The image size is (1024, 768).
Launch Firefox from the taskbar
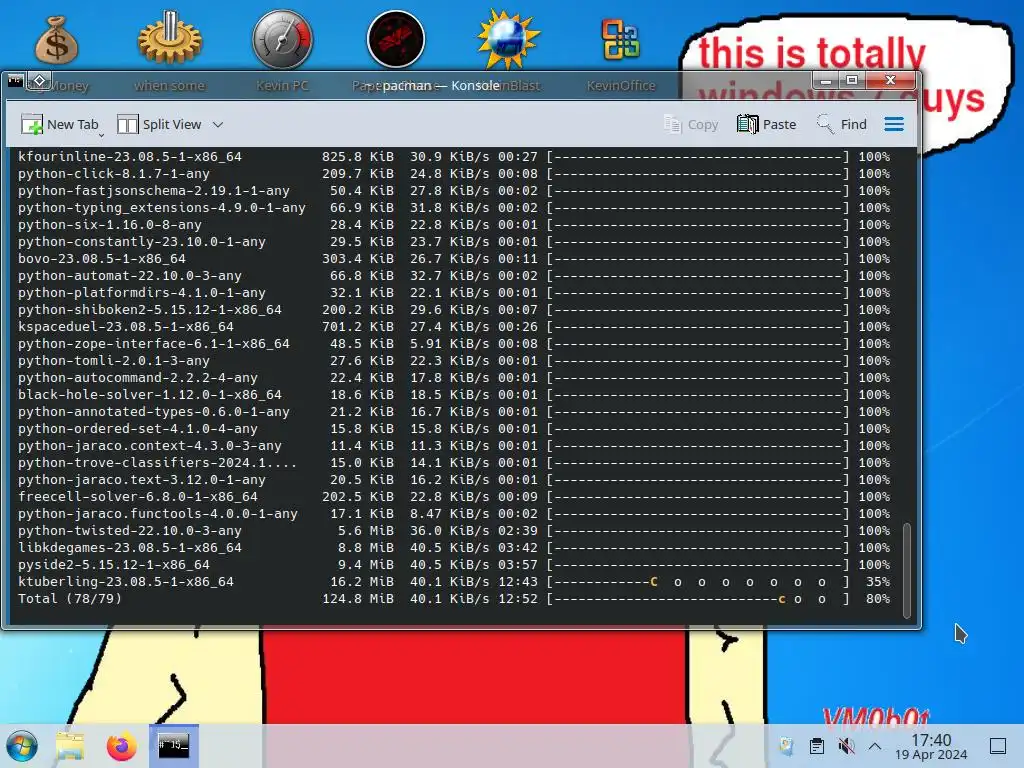(121, 746)
